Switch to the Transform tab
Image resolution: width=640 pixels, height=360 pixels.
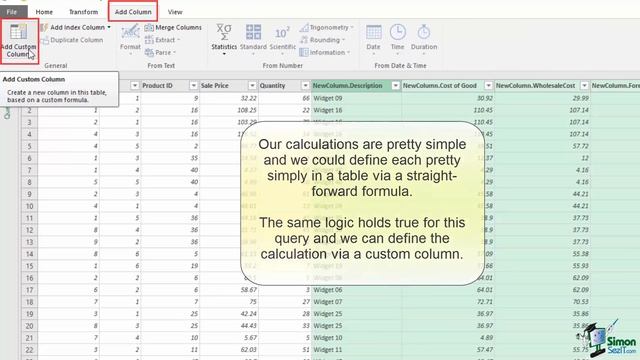coord(83,12)
